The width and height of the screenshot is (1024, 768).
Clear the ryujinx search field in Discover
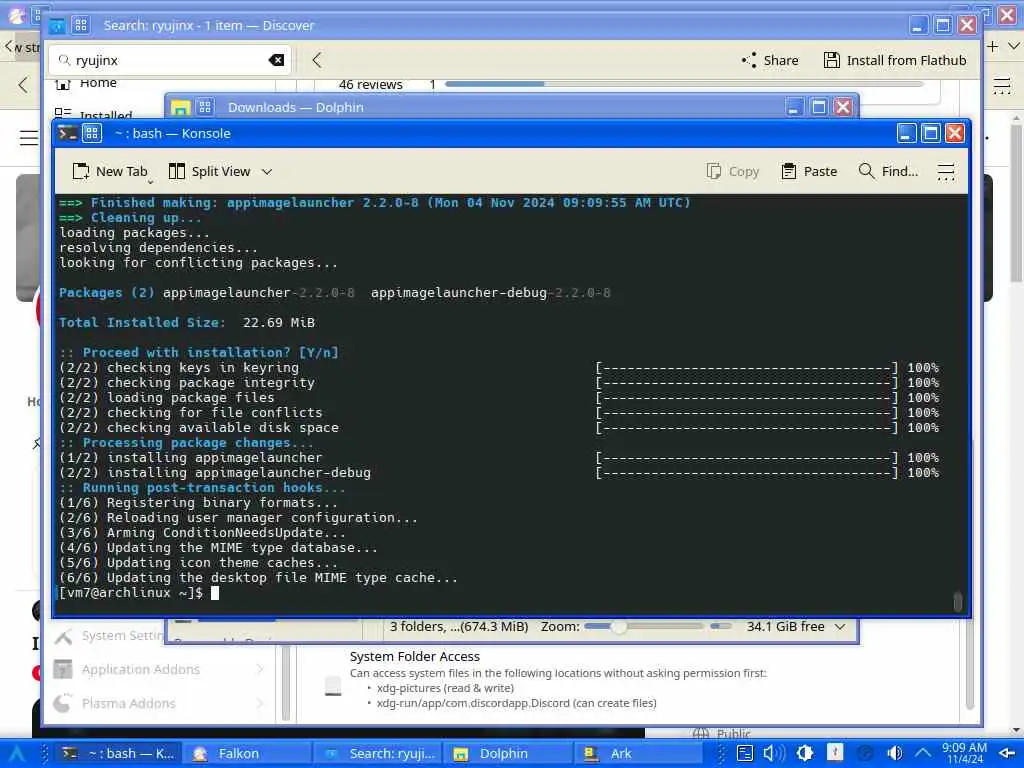point(276,60)
